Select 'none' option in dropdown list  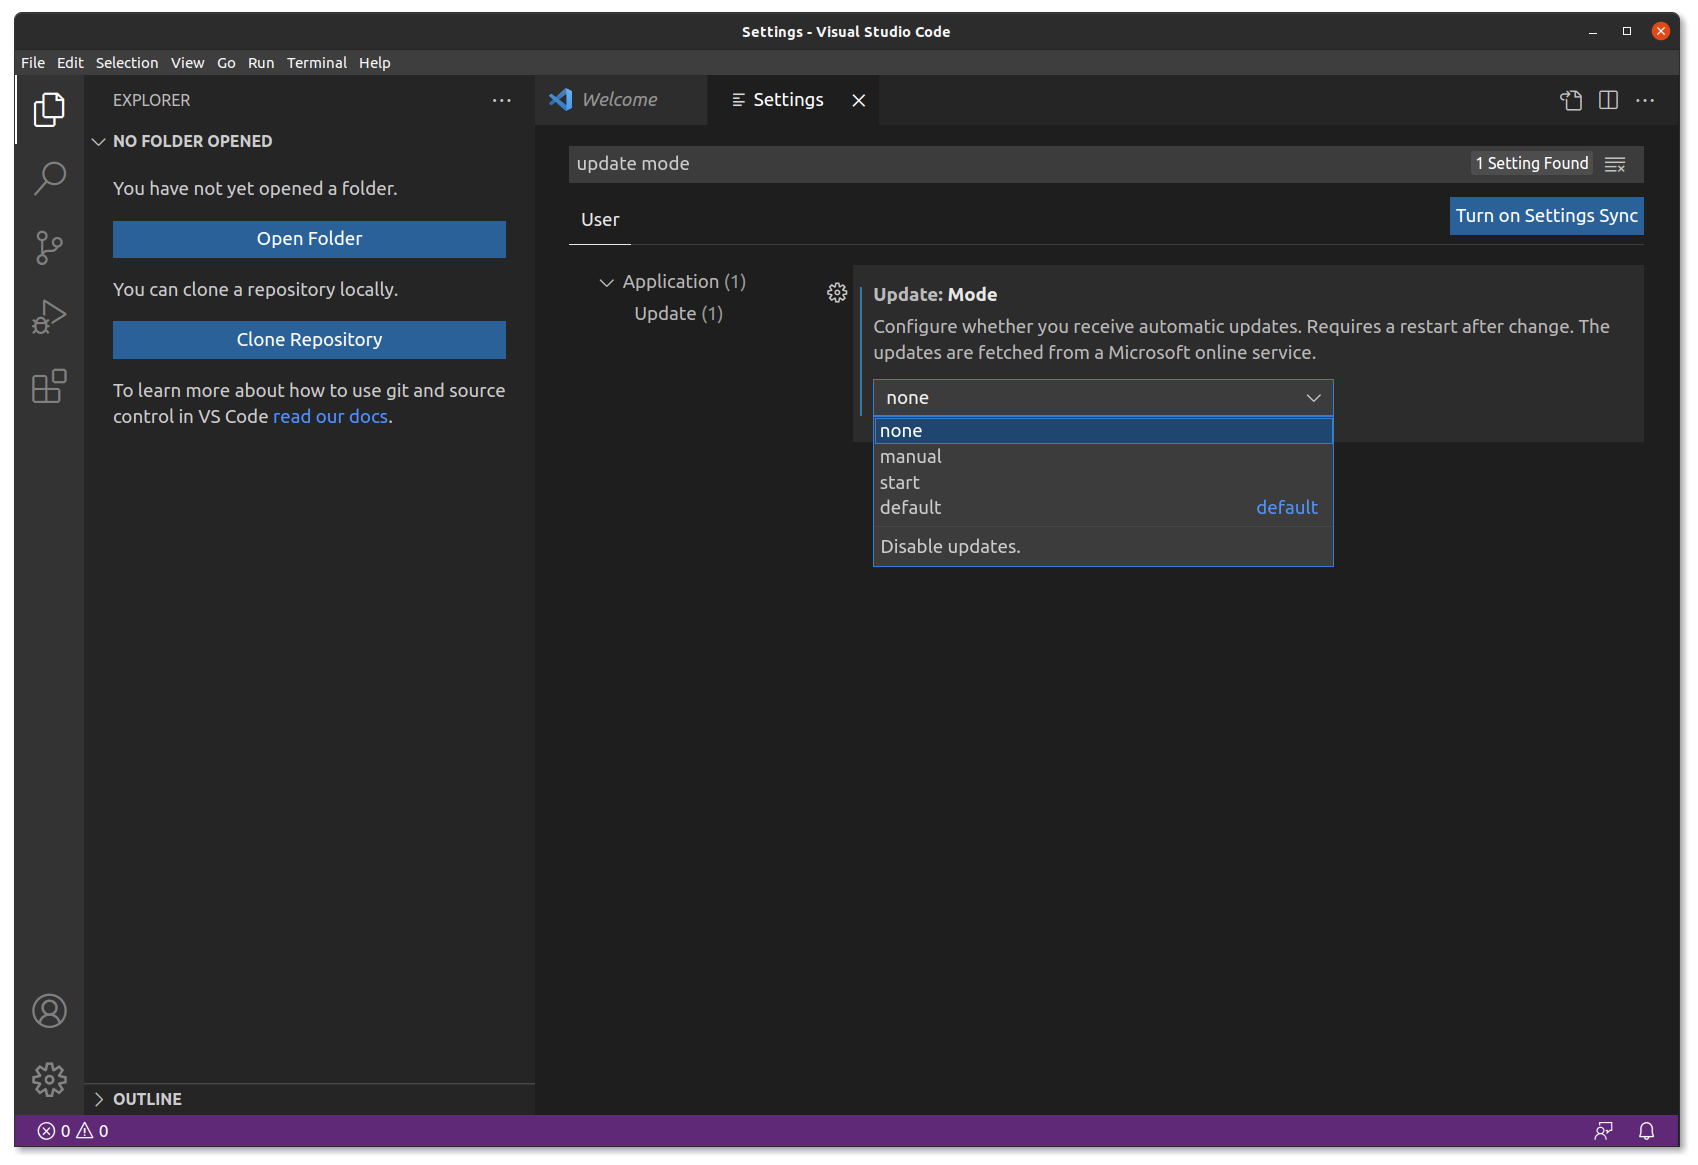pos(1103,431)
